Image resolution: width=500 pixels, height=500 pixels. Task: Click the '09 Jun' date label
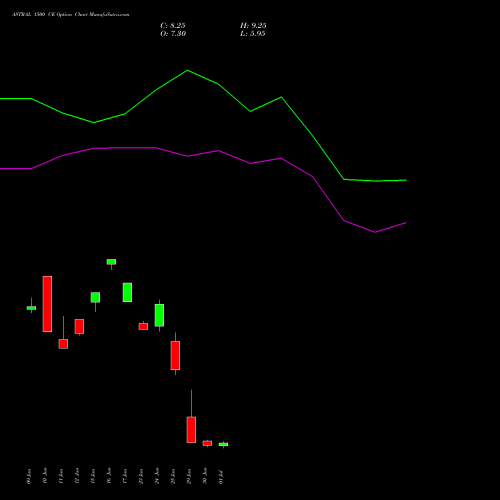pos(29,476)
